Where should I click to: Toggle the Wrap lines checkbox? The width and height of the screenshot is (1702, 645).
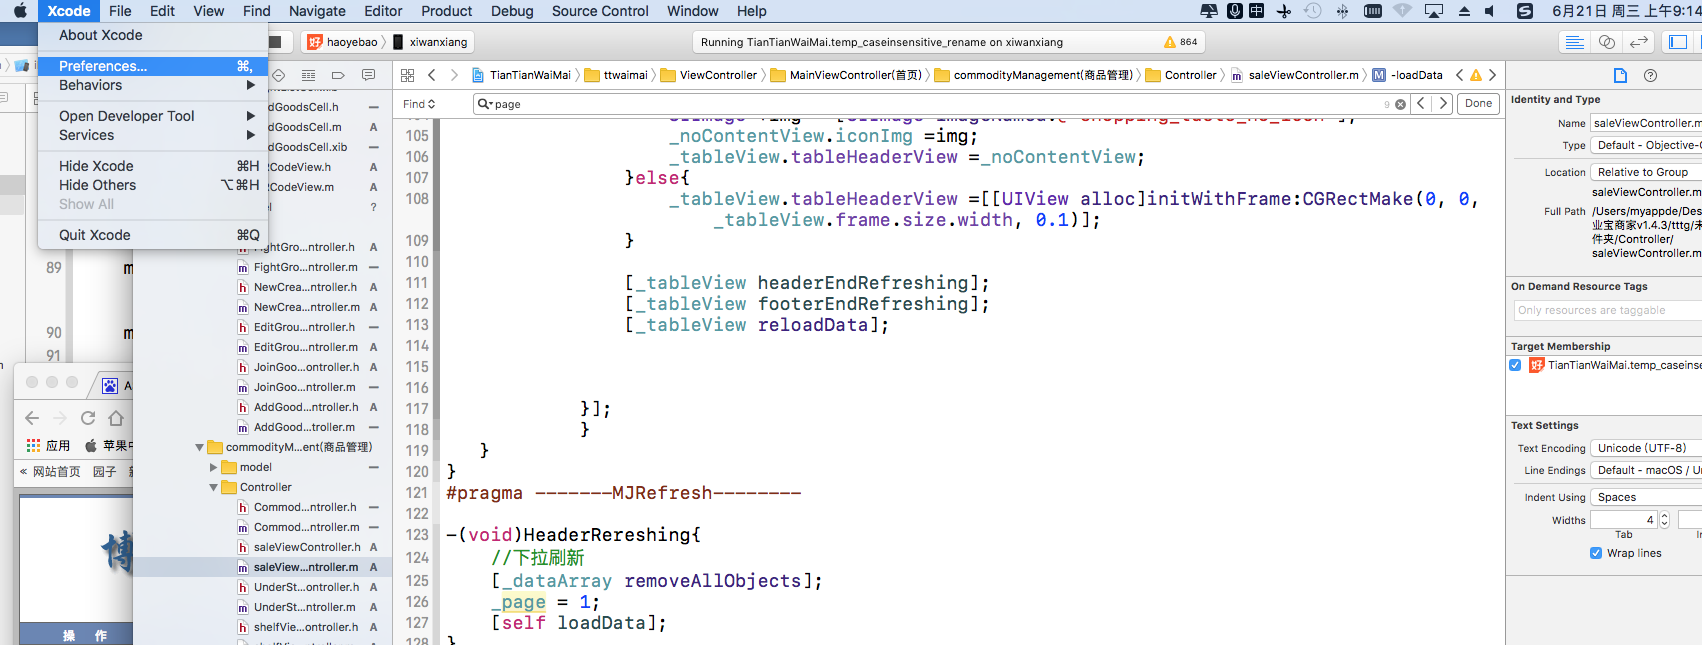(x=1596, y=553)
